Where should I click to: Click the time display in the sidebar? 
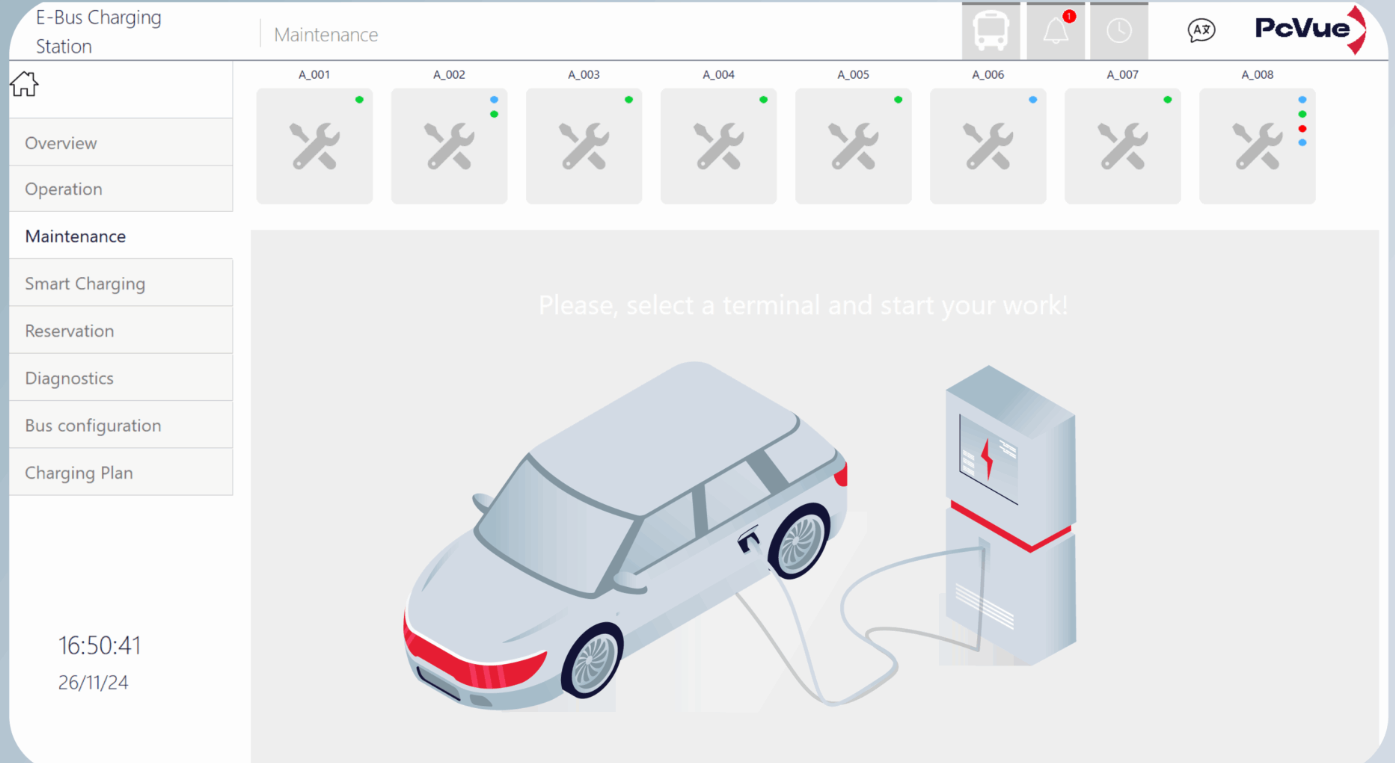coord(100,646)
